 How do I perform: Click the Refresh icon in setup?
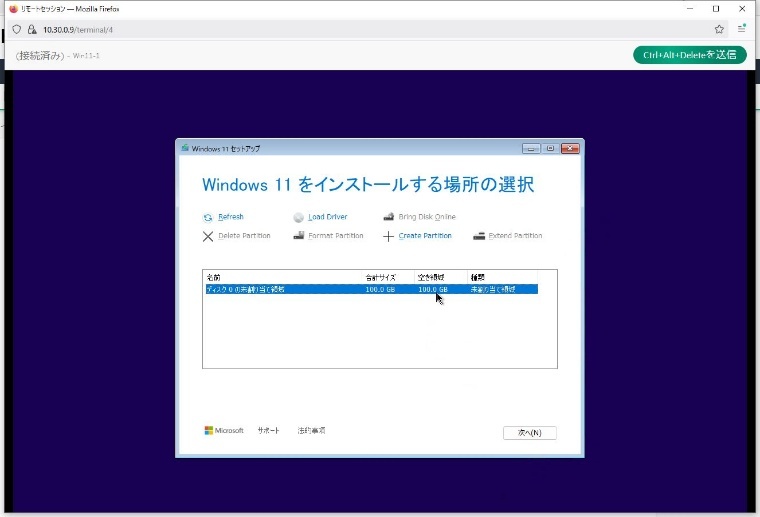[208, 217]
